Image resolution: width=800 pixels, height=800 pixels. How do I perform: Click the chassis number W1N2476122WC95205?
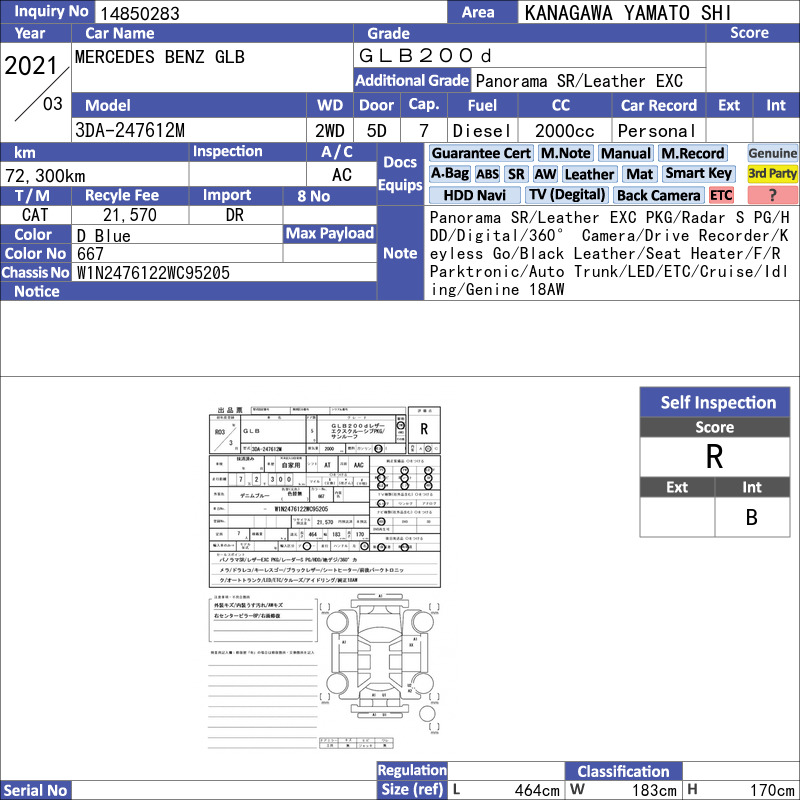point(153,273)
